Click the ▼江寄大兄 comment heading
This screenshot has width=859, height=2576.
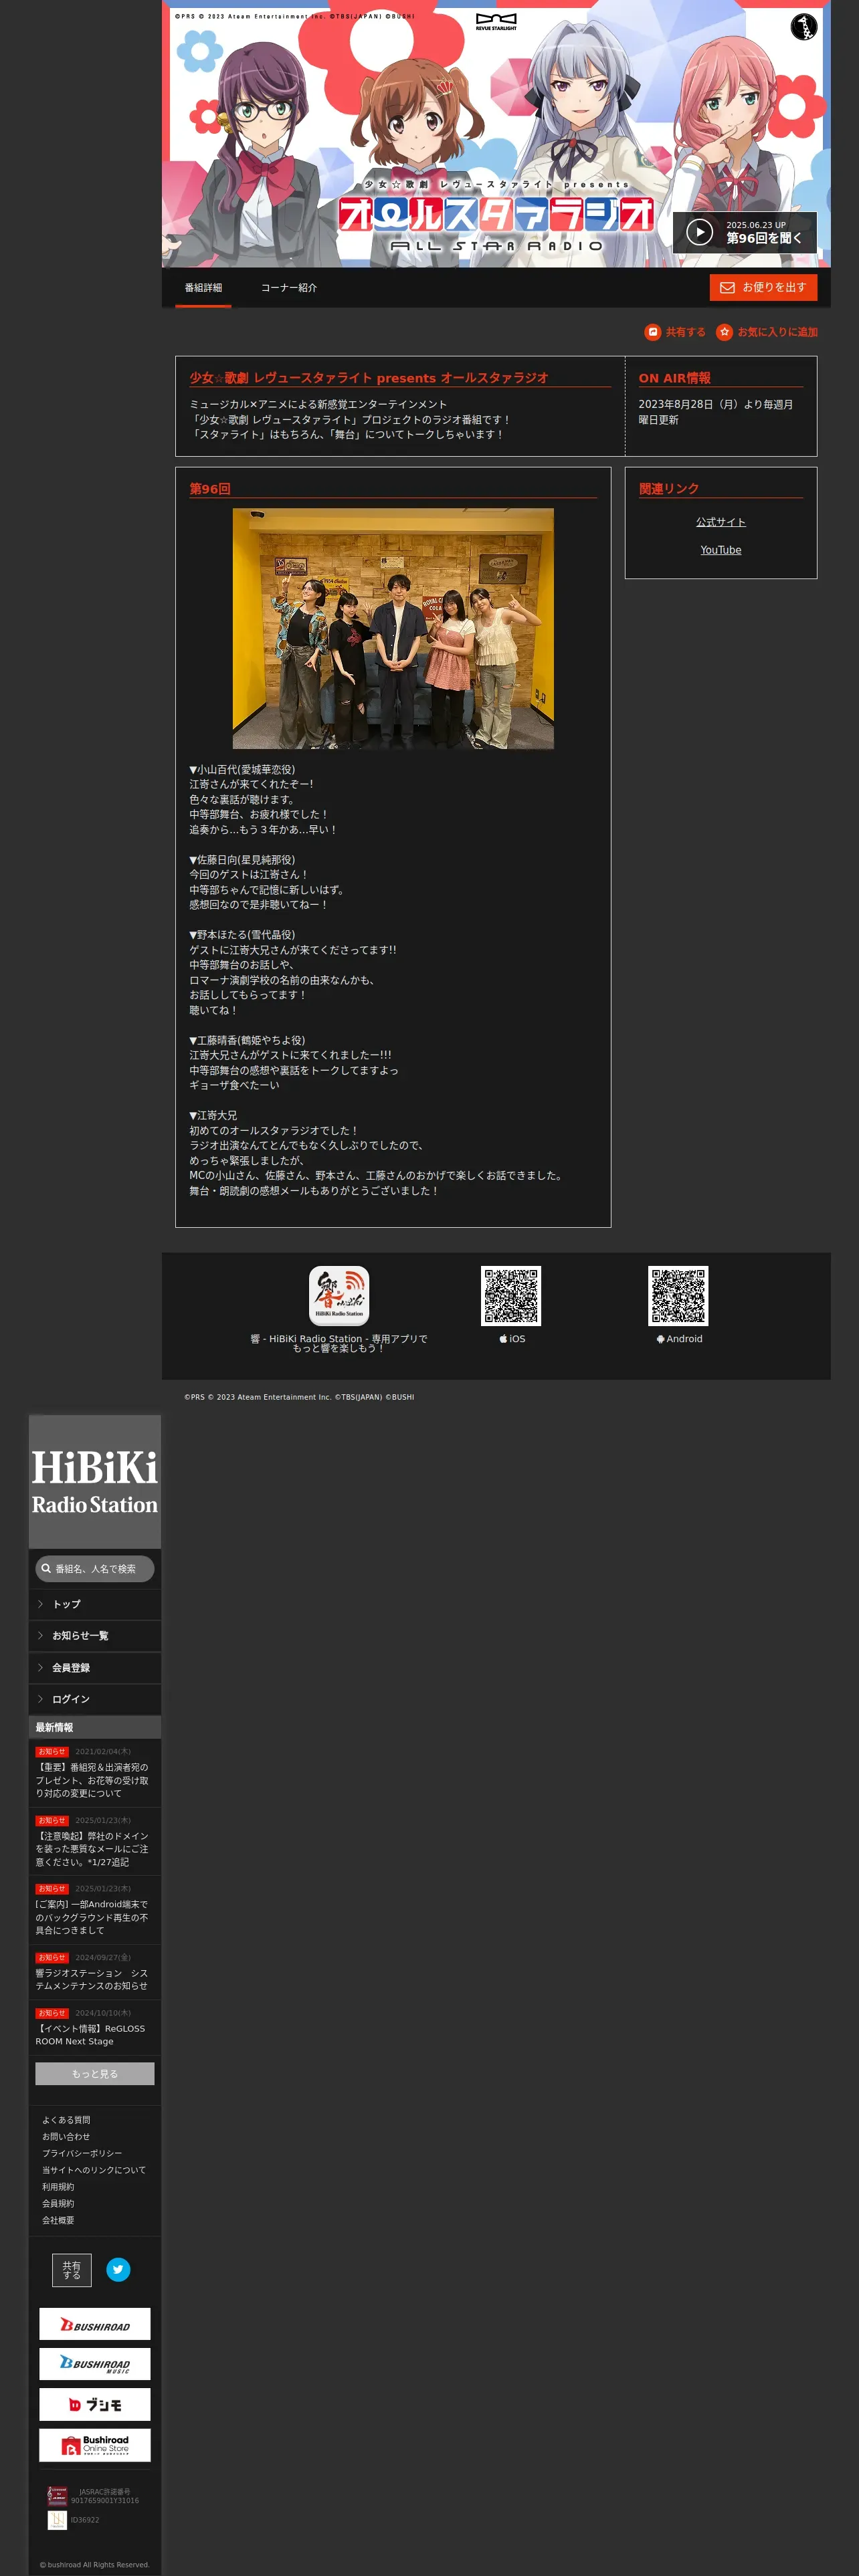point(213,1116)
